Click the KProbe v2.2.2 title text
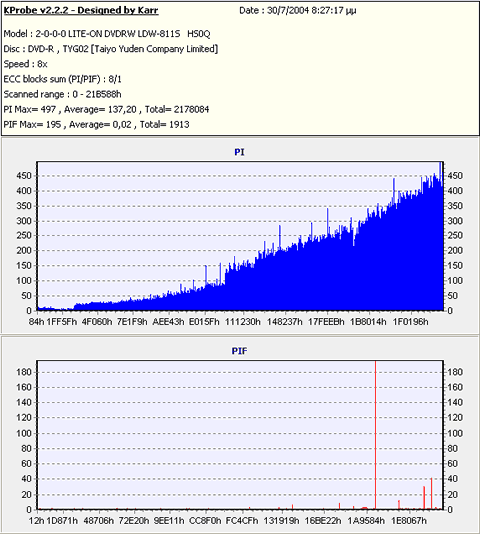 coord(81,10)
